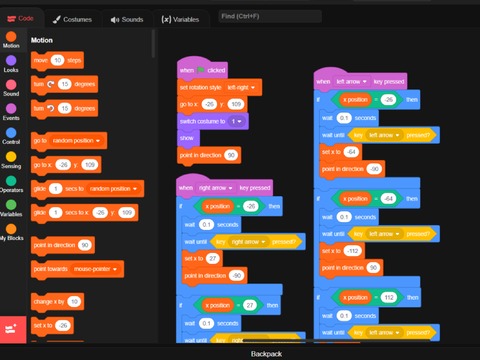The width and height of the screenshot is (480, 360).
Task: Open the My Blocks category
Action: pyautogui.click(x=11, y=232)
